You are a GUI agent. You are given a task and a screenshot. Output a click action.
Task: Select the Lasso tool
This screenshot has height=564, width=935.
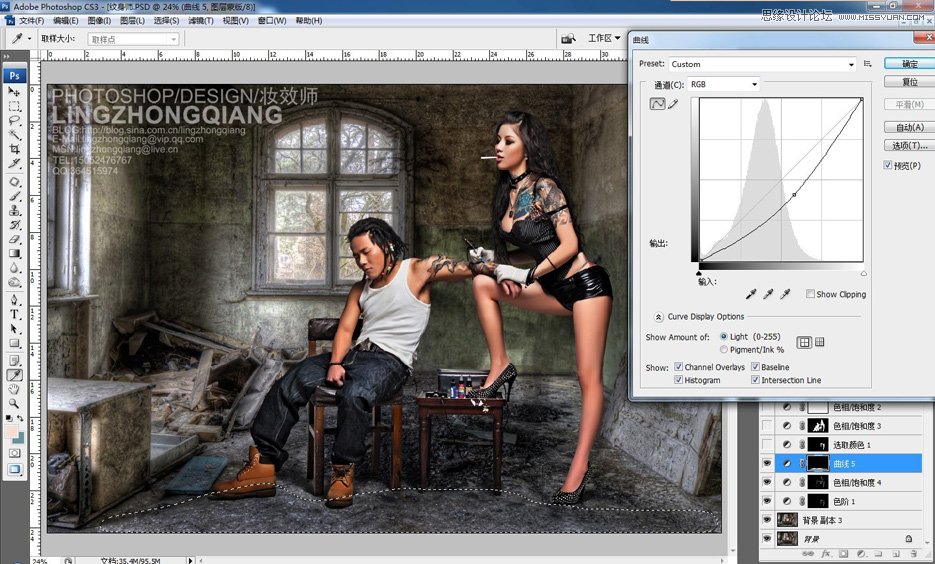point(14,120)
